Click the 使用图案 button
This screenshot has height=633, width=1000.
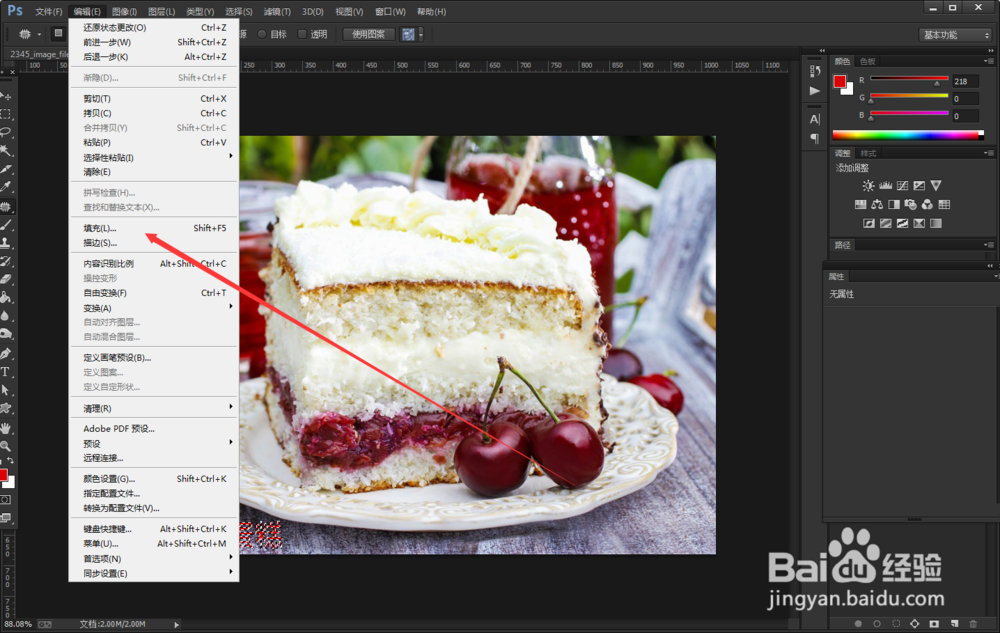[x=369, y=34]
